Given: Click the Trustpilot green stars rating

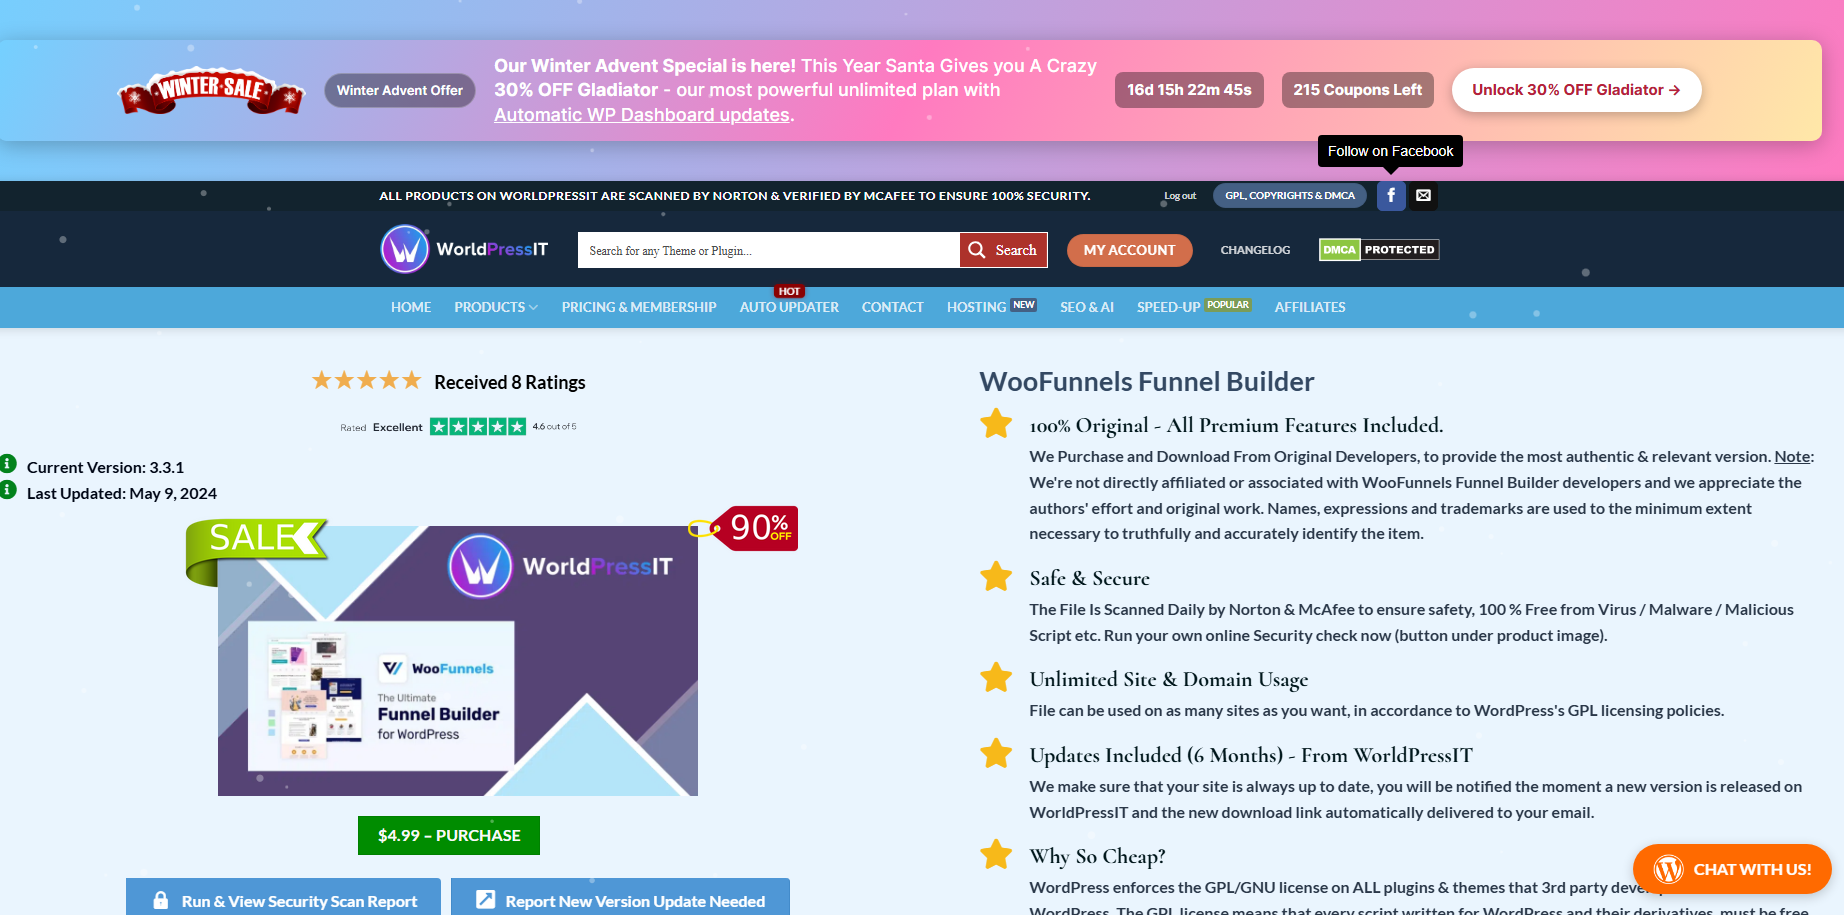Looking at the screenshot, I should [x=477, y=427].
